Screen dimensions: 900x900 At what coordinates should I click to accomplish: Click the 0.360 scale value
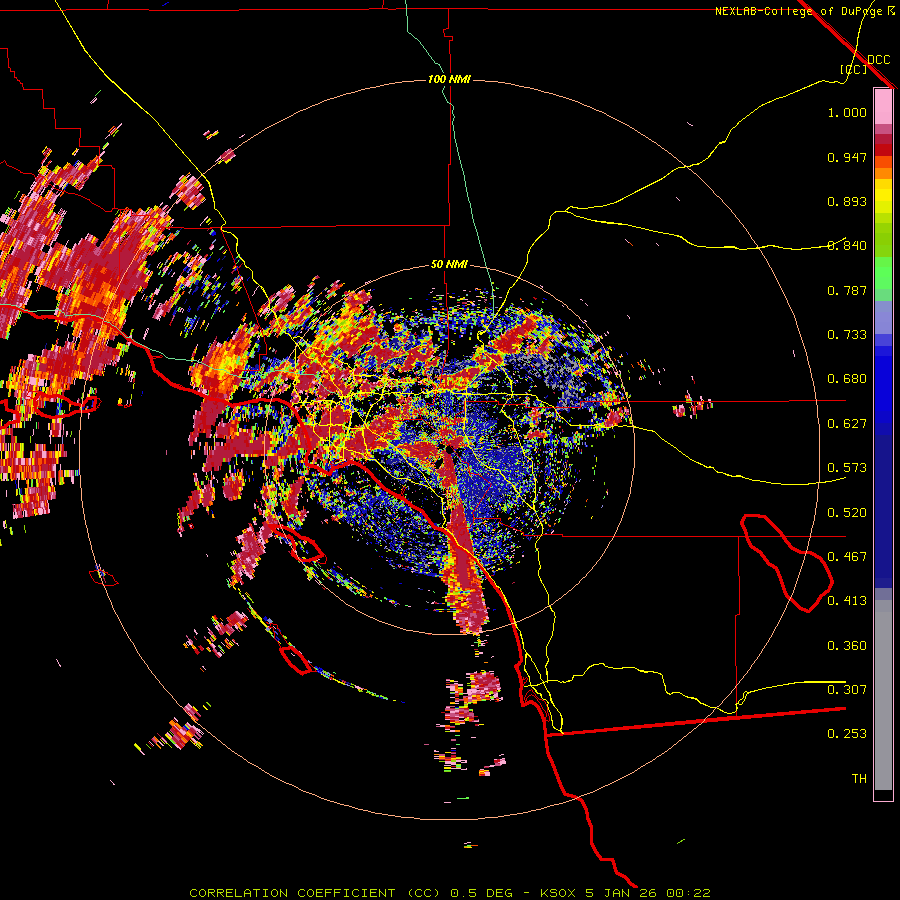click(847, 646)
